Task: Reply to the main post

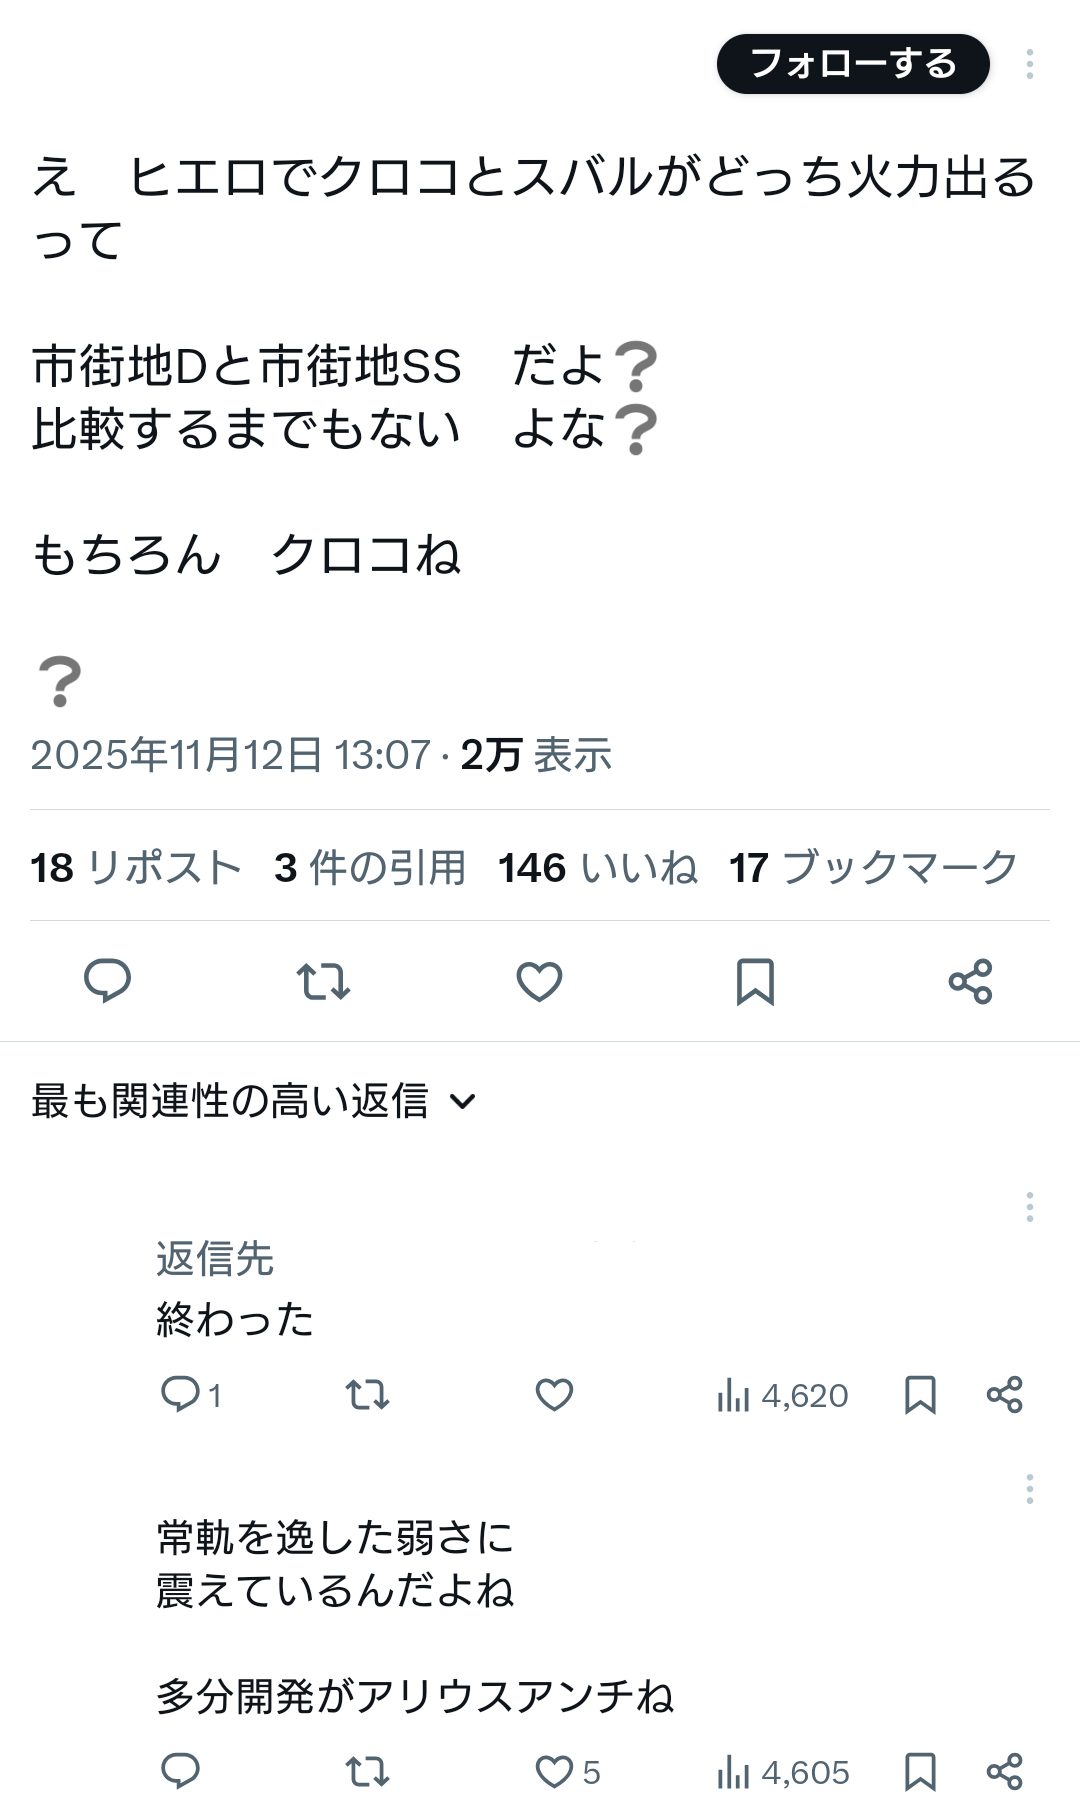Action: click(x=107, y=981)
